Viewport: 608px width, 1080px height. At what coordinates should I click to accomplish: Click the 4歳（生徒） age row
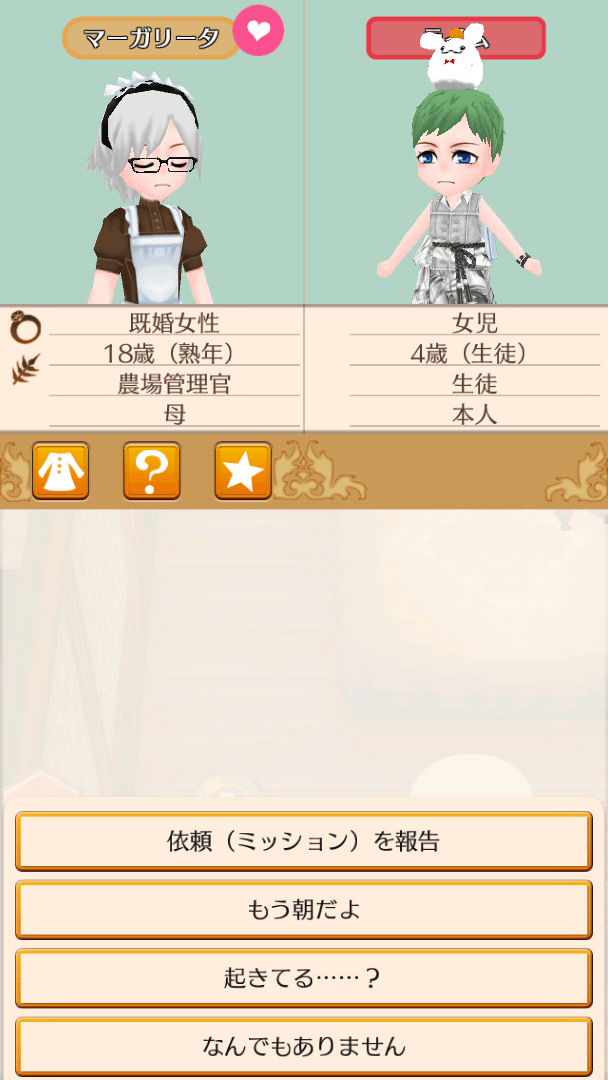click(474, 353)
